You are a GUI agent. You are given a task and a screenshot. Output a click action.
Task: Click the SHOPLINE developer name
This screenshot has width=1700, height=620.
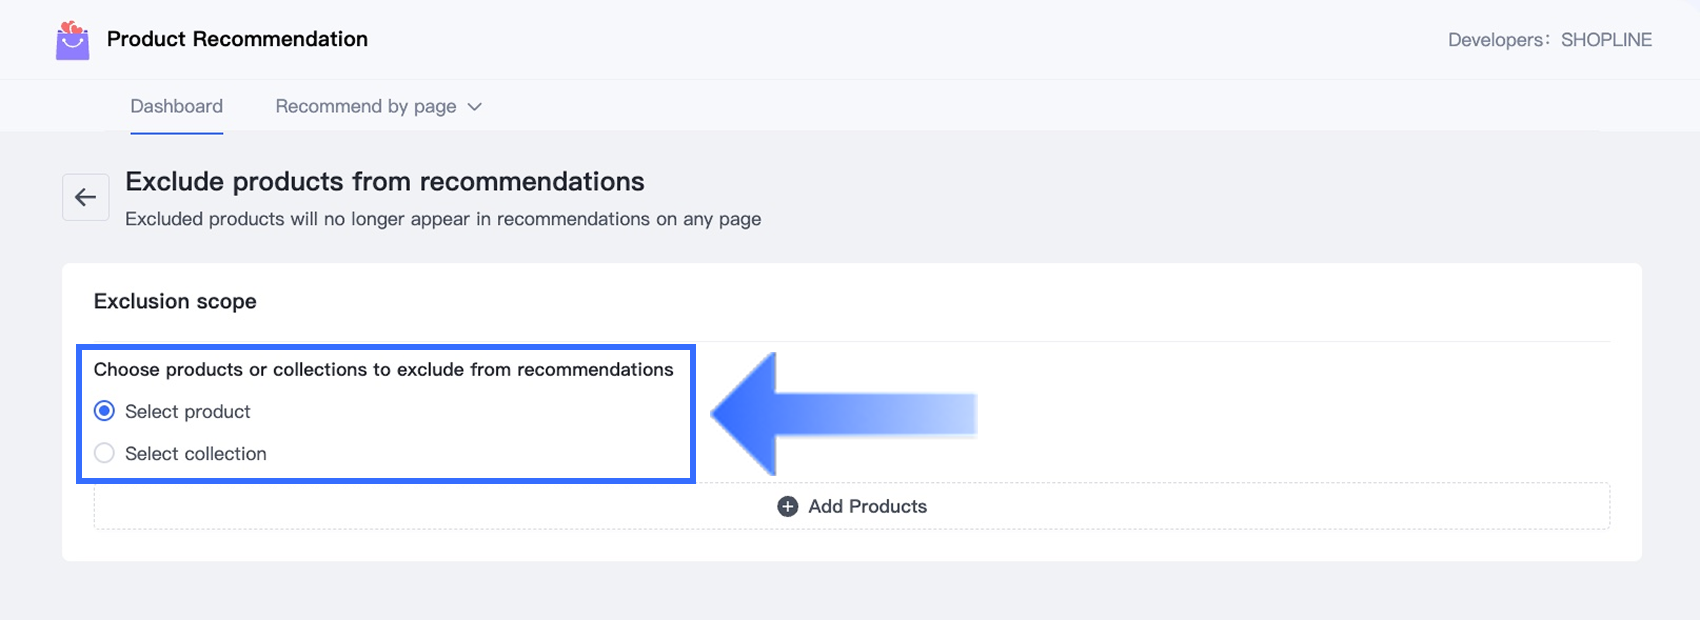1606,40
